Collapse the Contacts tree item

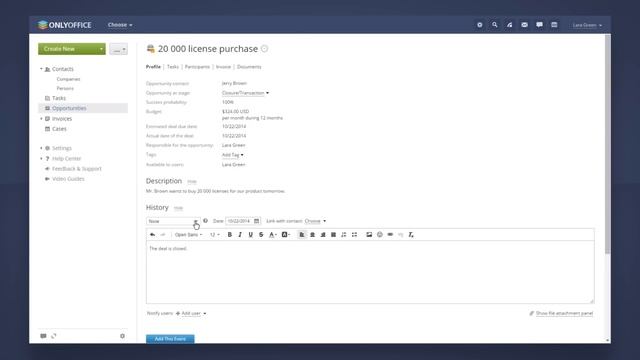[41, 69]
